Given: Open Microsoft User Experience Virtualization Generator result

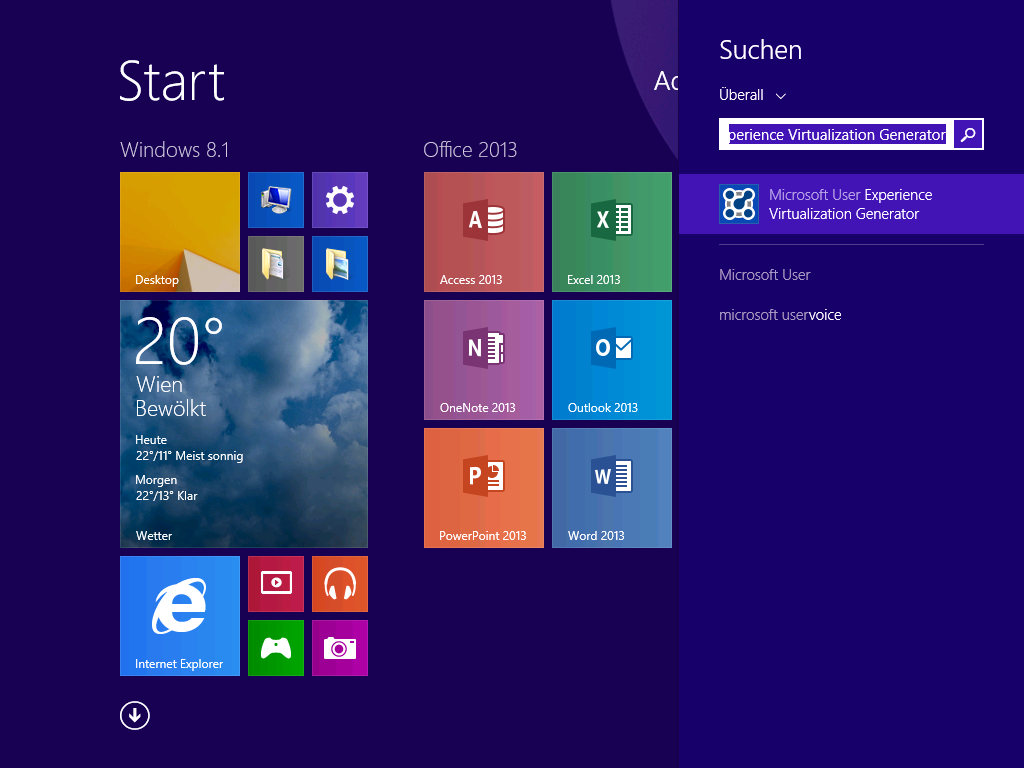Looking at the screenshot, I should tap(851, 204).
